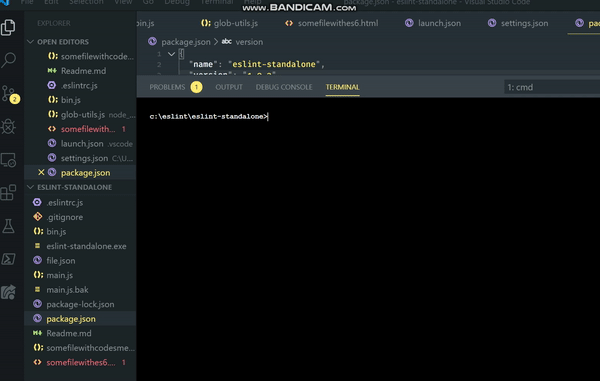This screenshot has width=600, height=381.
Task: Open the Search view in activity bar
Action: 8,60
